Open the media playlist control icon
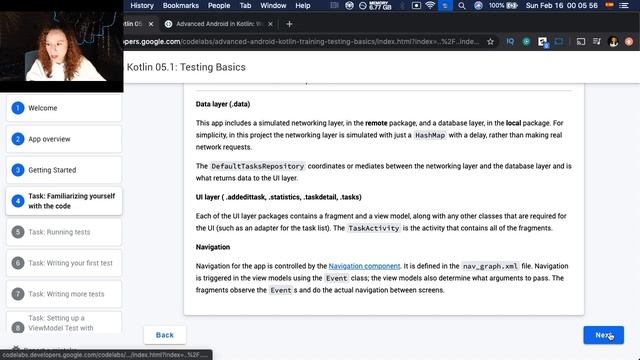Image resolution: width=640 pixels, height=360 pixels. click(x=597, y=42)
